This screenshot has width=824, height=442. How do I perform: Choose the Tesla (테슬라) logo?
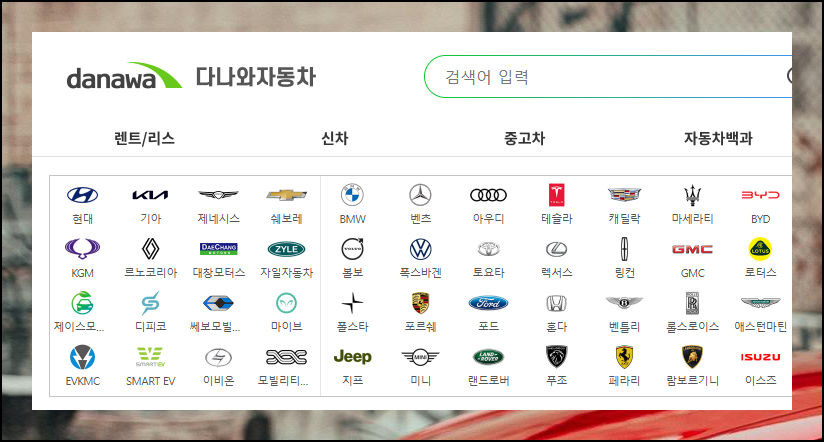click(x=557, y=195)
